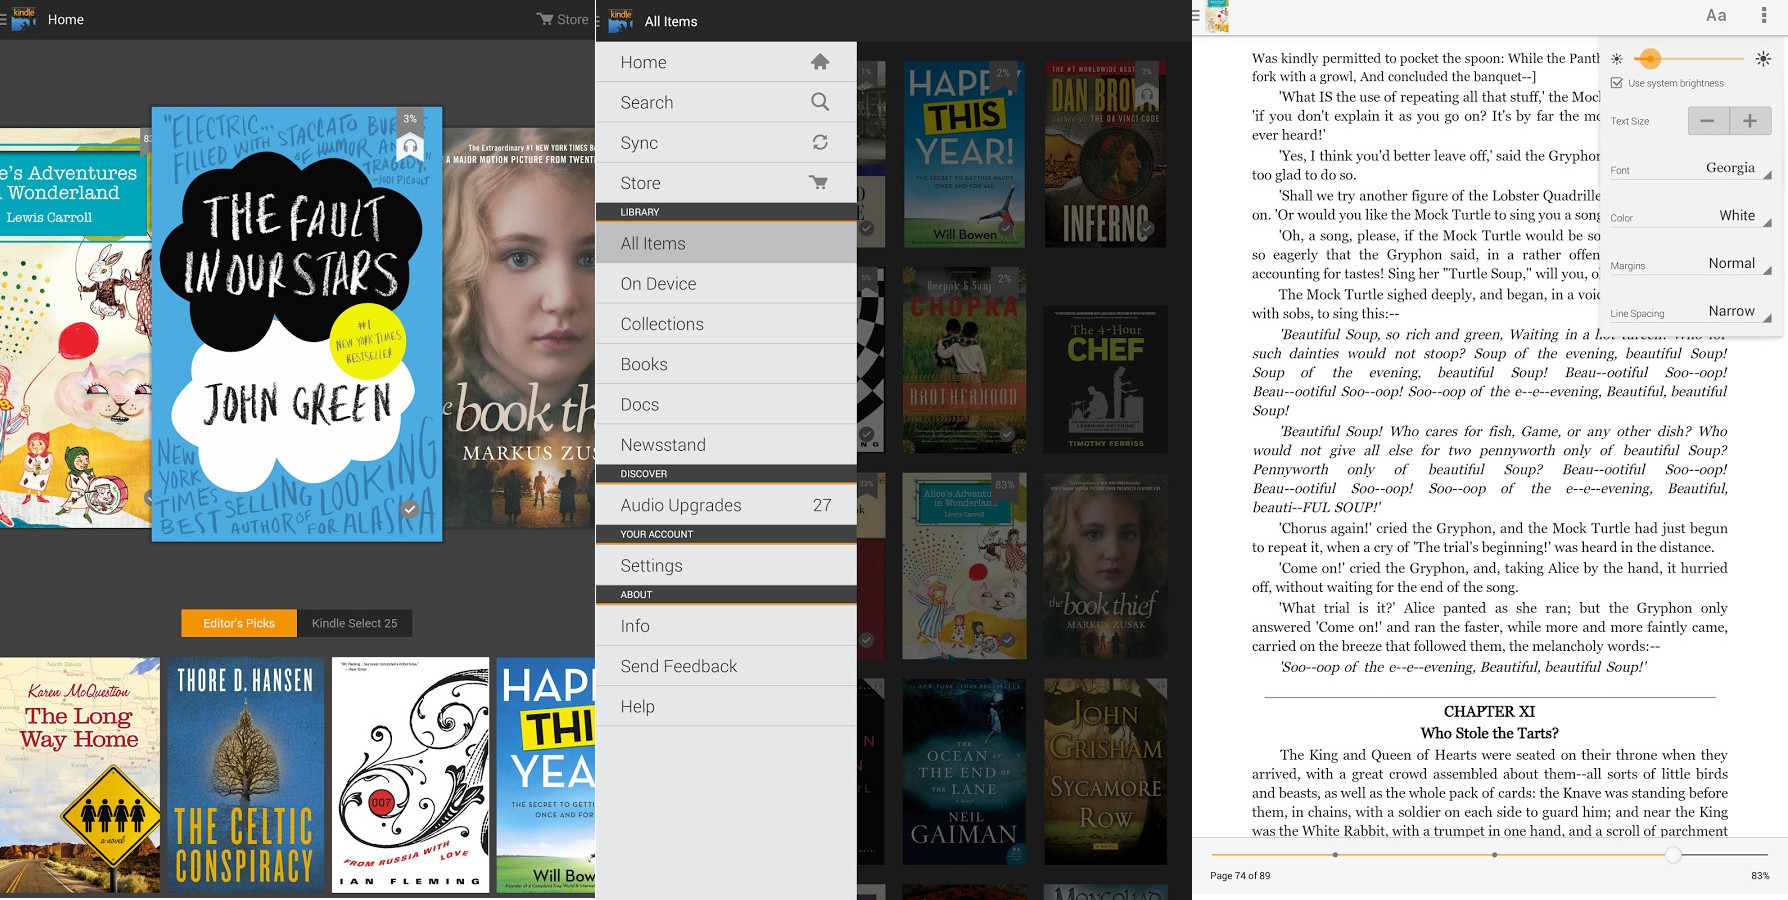The height and width of the screenshot is (900, 1788).
Task: Open Books in the drawer
Action: pos(726,364)
